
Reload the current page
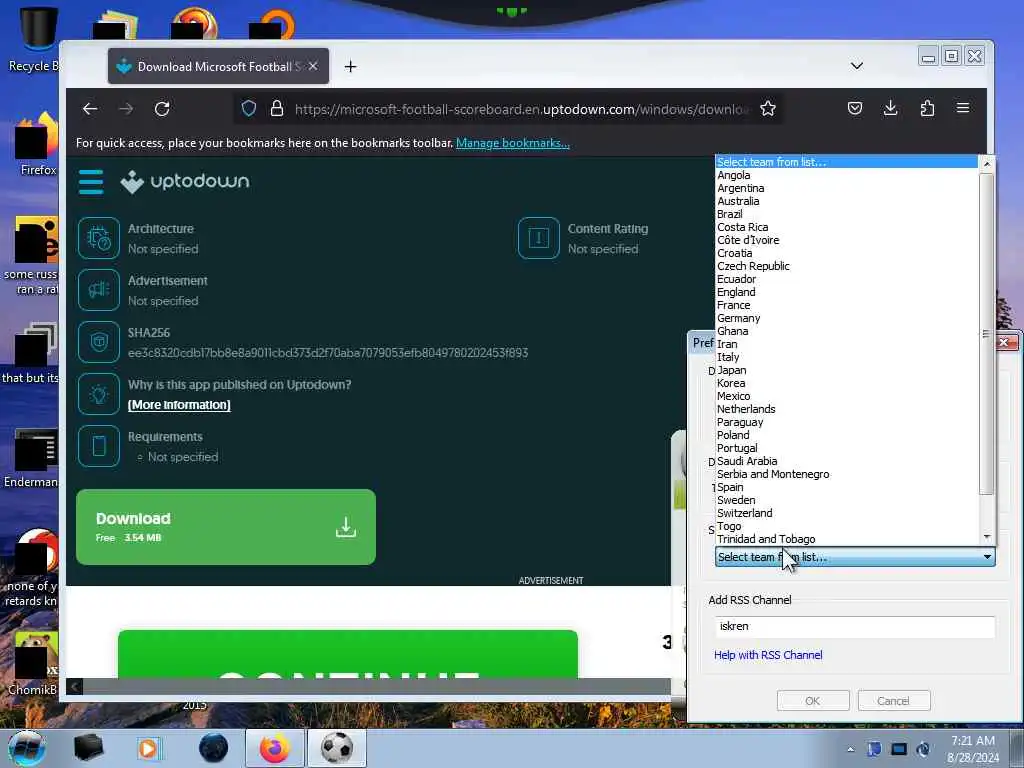pos(162,108)
